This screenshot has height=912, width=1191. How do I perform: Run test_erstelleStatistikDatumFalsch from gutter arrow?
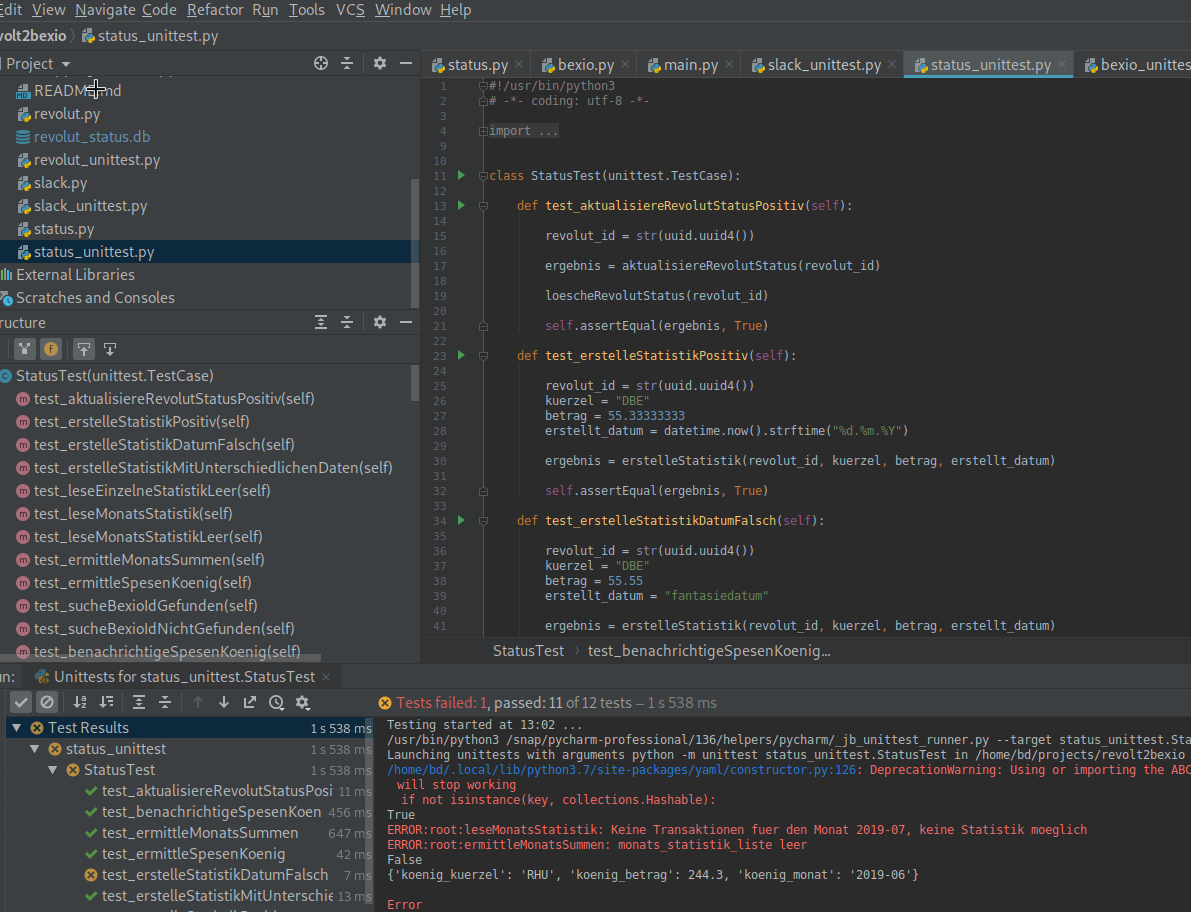(461, 521)
